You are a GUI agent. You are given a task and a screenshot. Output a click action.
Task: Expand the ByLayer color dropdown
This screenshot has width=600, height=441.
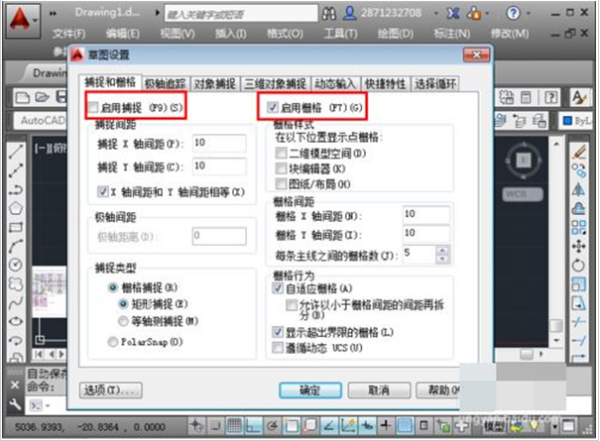pyautogui.click(x=577, y=121)
